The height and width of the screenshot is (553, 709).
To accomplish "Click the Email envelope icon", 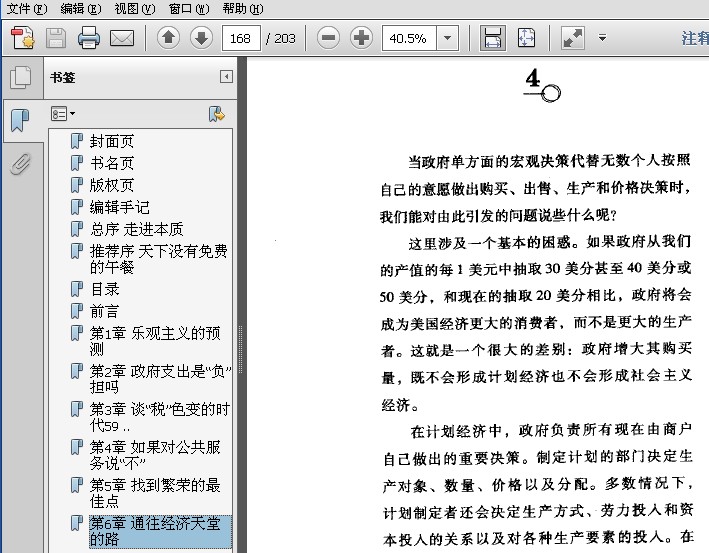I will coord(121,39).
